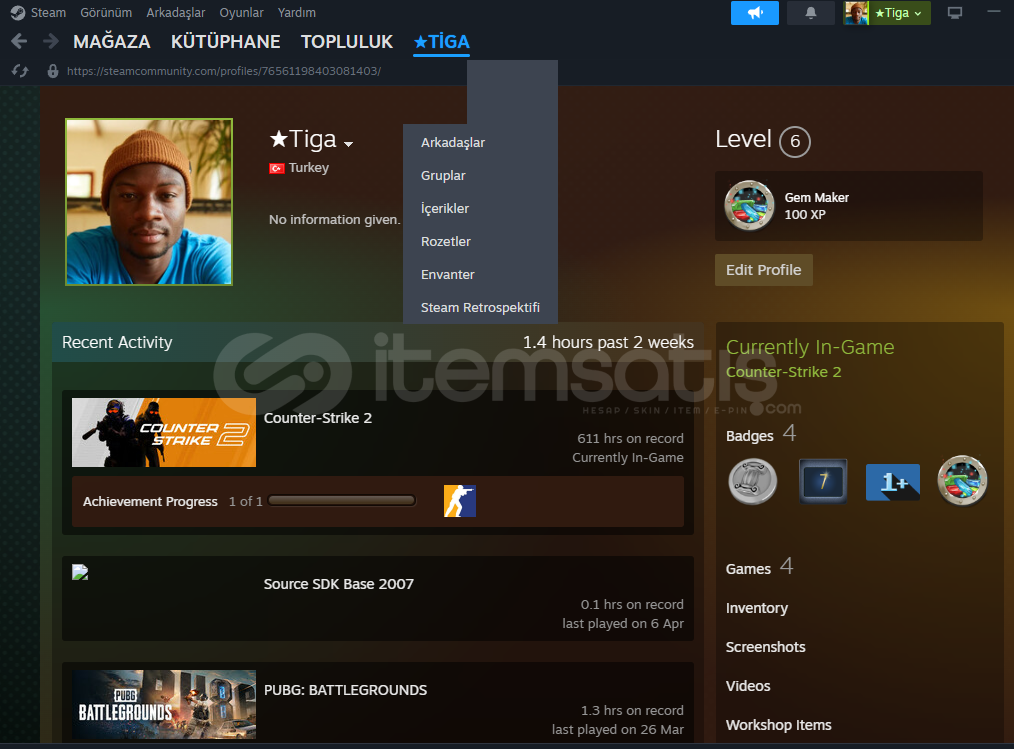Click the level 6 circle badge

pyautogui.click(x=795, y=141)
